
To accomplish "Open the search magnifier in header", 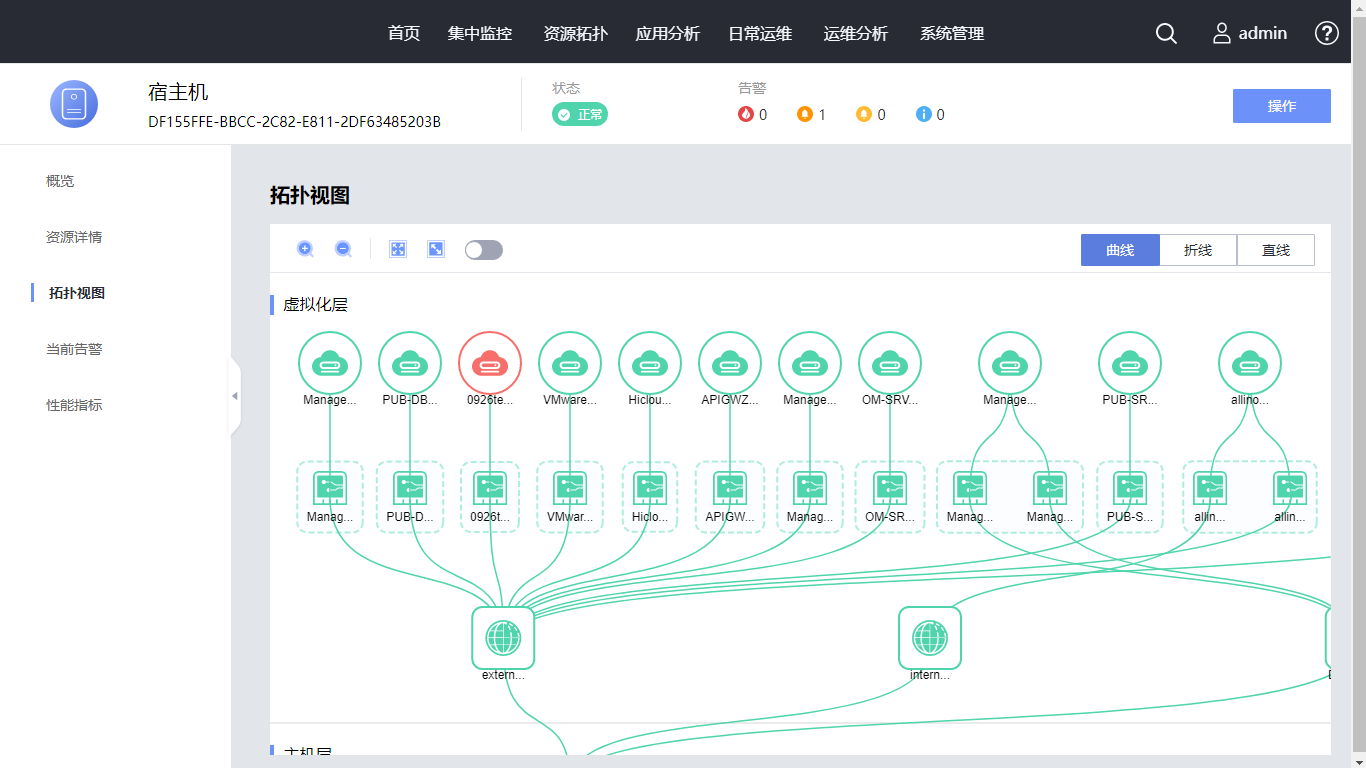I will click(x=1166, y=33).
